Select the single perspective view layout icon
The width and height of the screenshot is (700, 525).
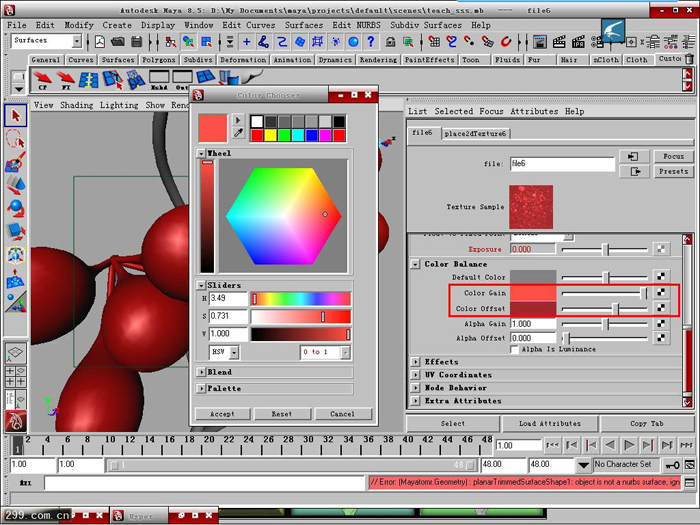click(x=16, y=353)
